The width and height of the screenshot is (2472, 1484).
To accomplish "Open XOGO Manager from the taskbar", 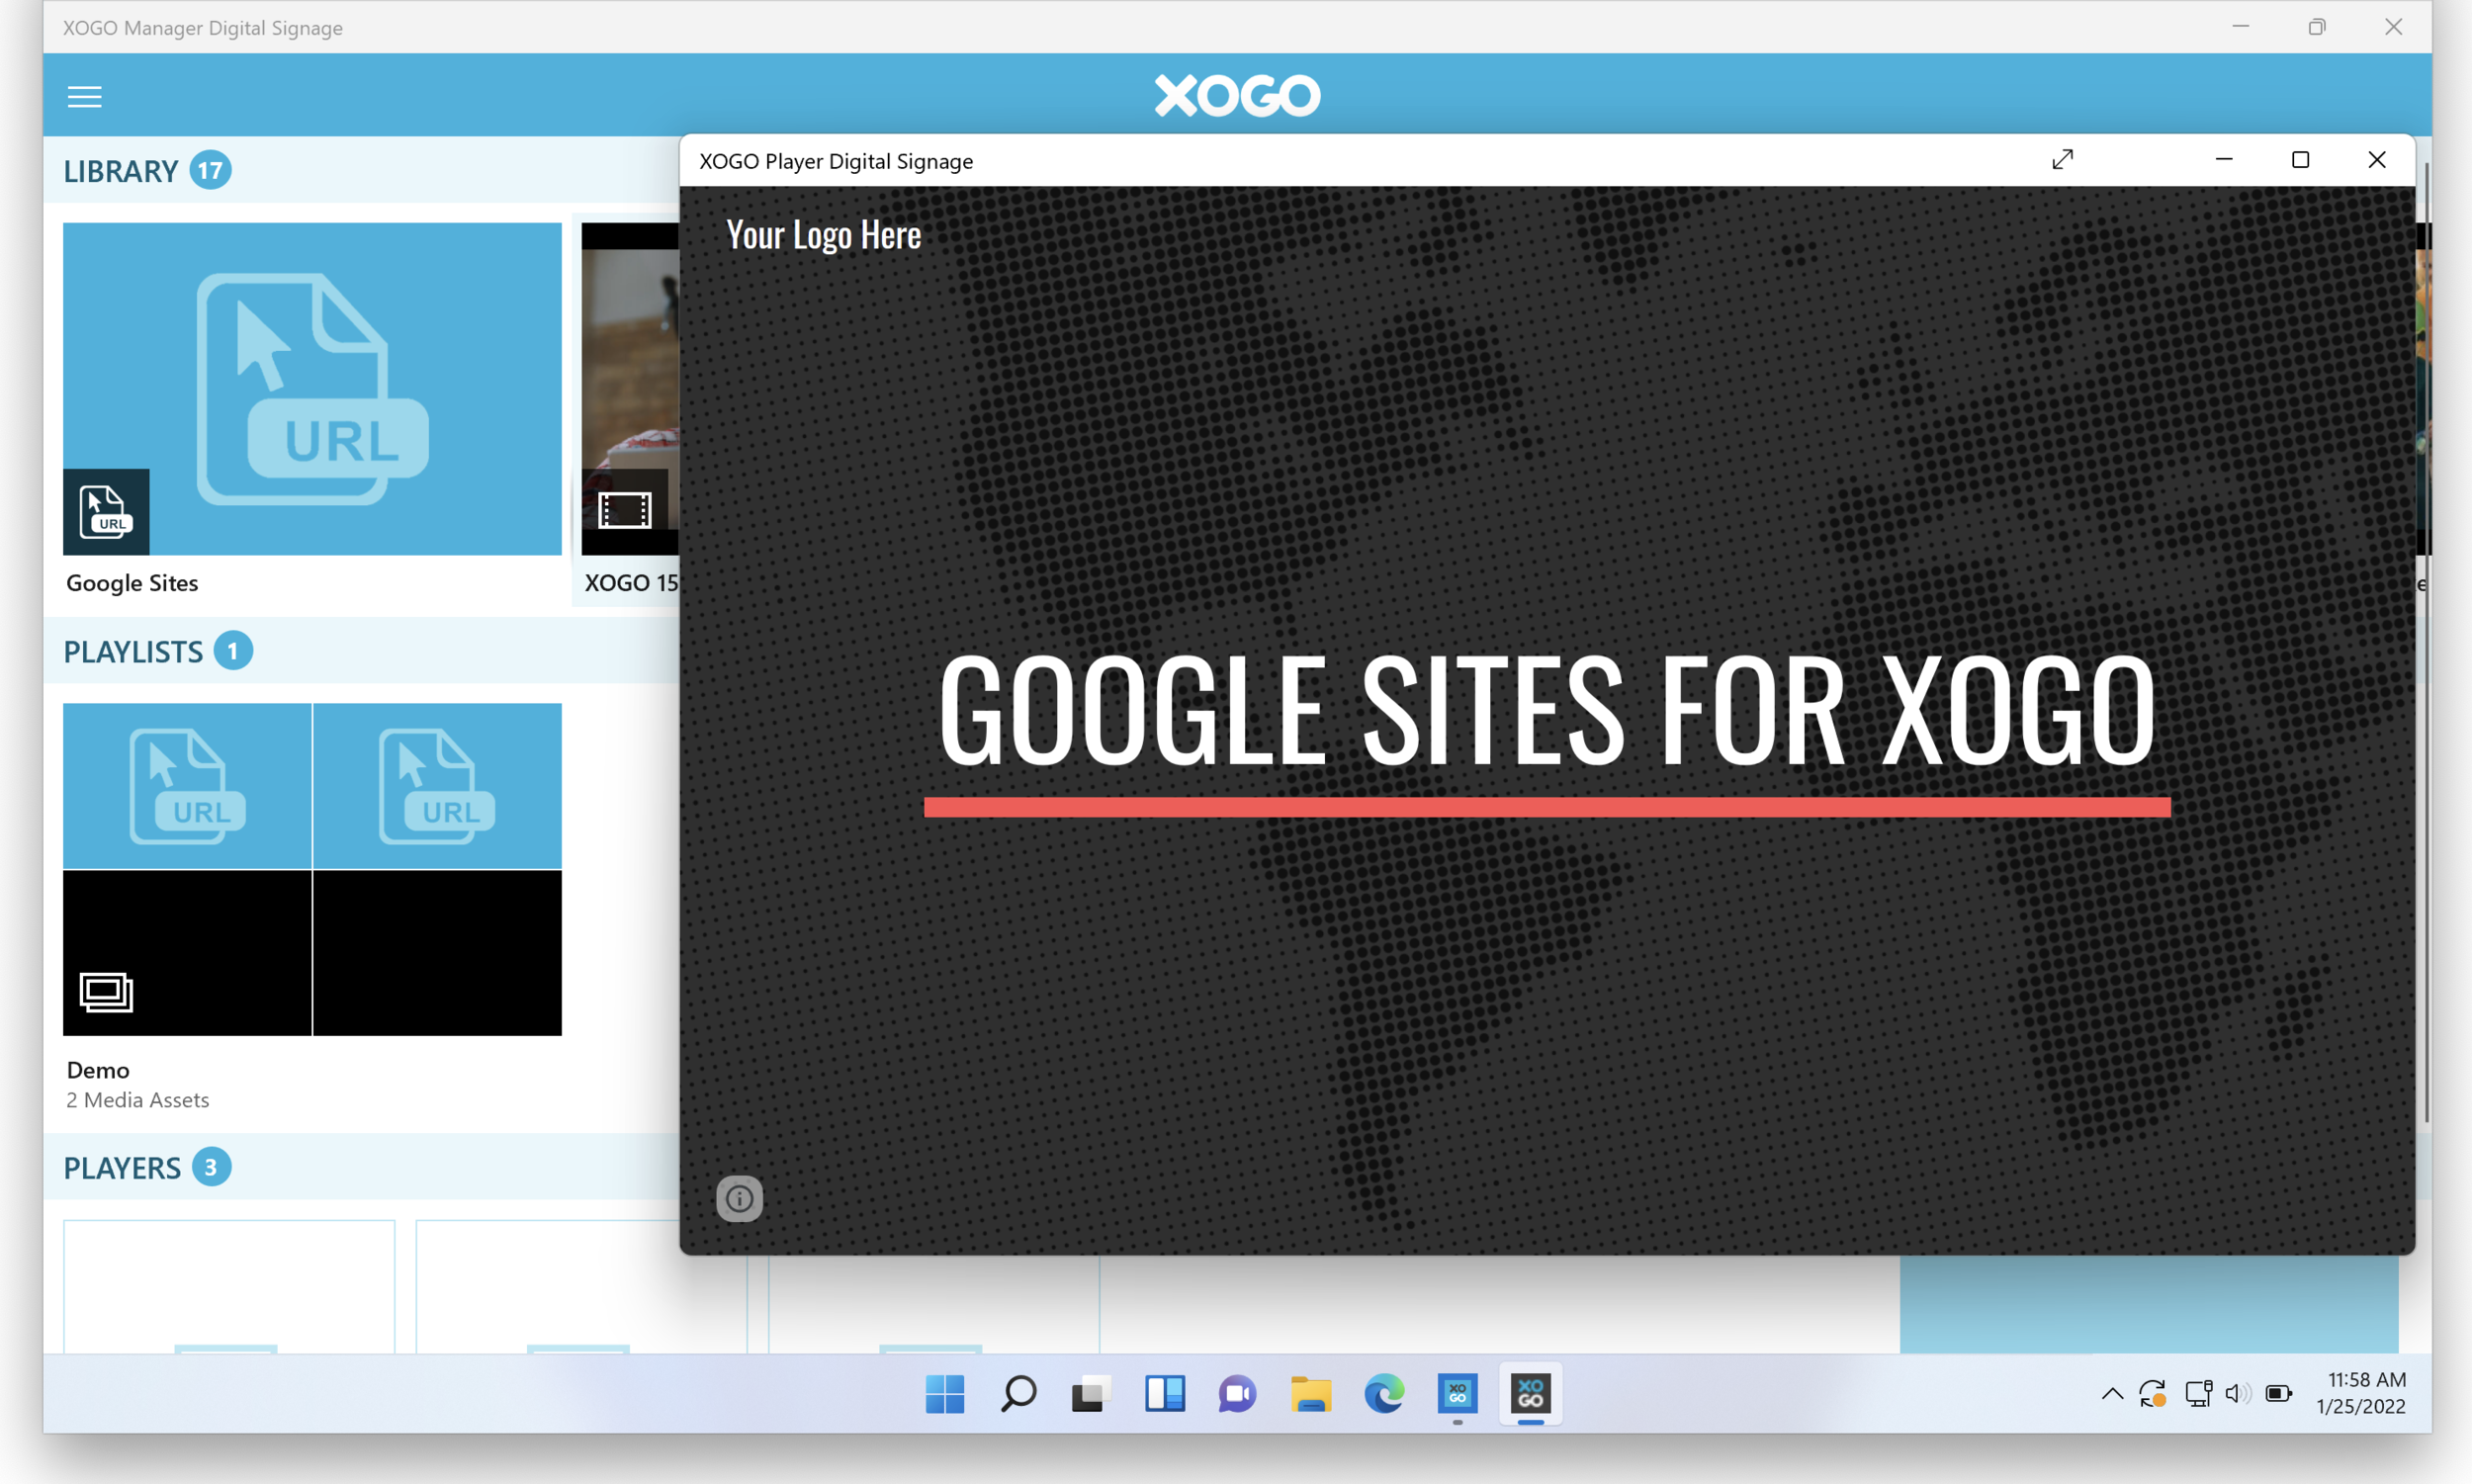I will click(x=1457, y=1393).
